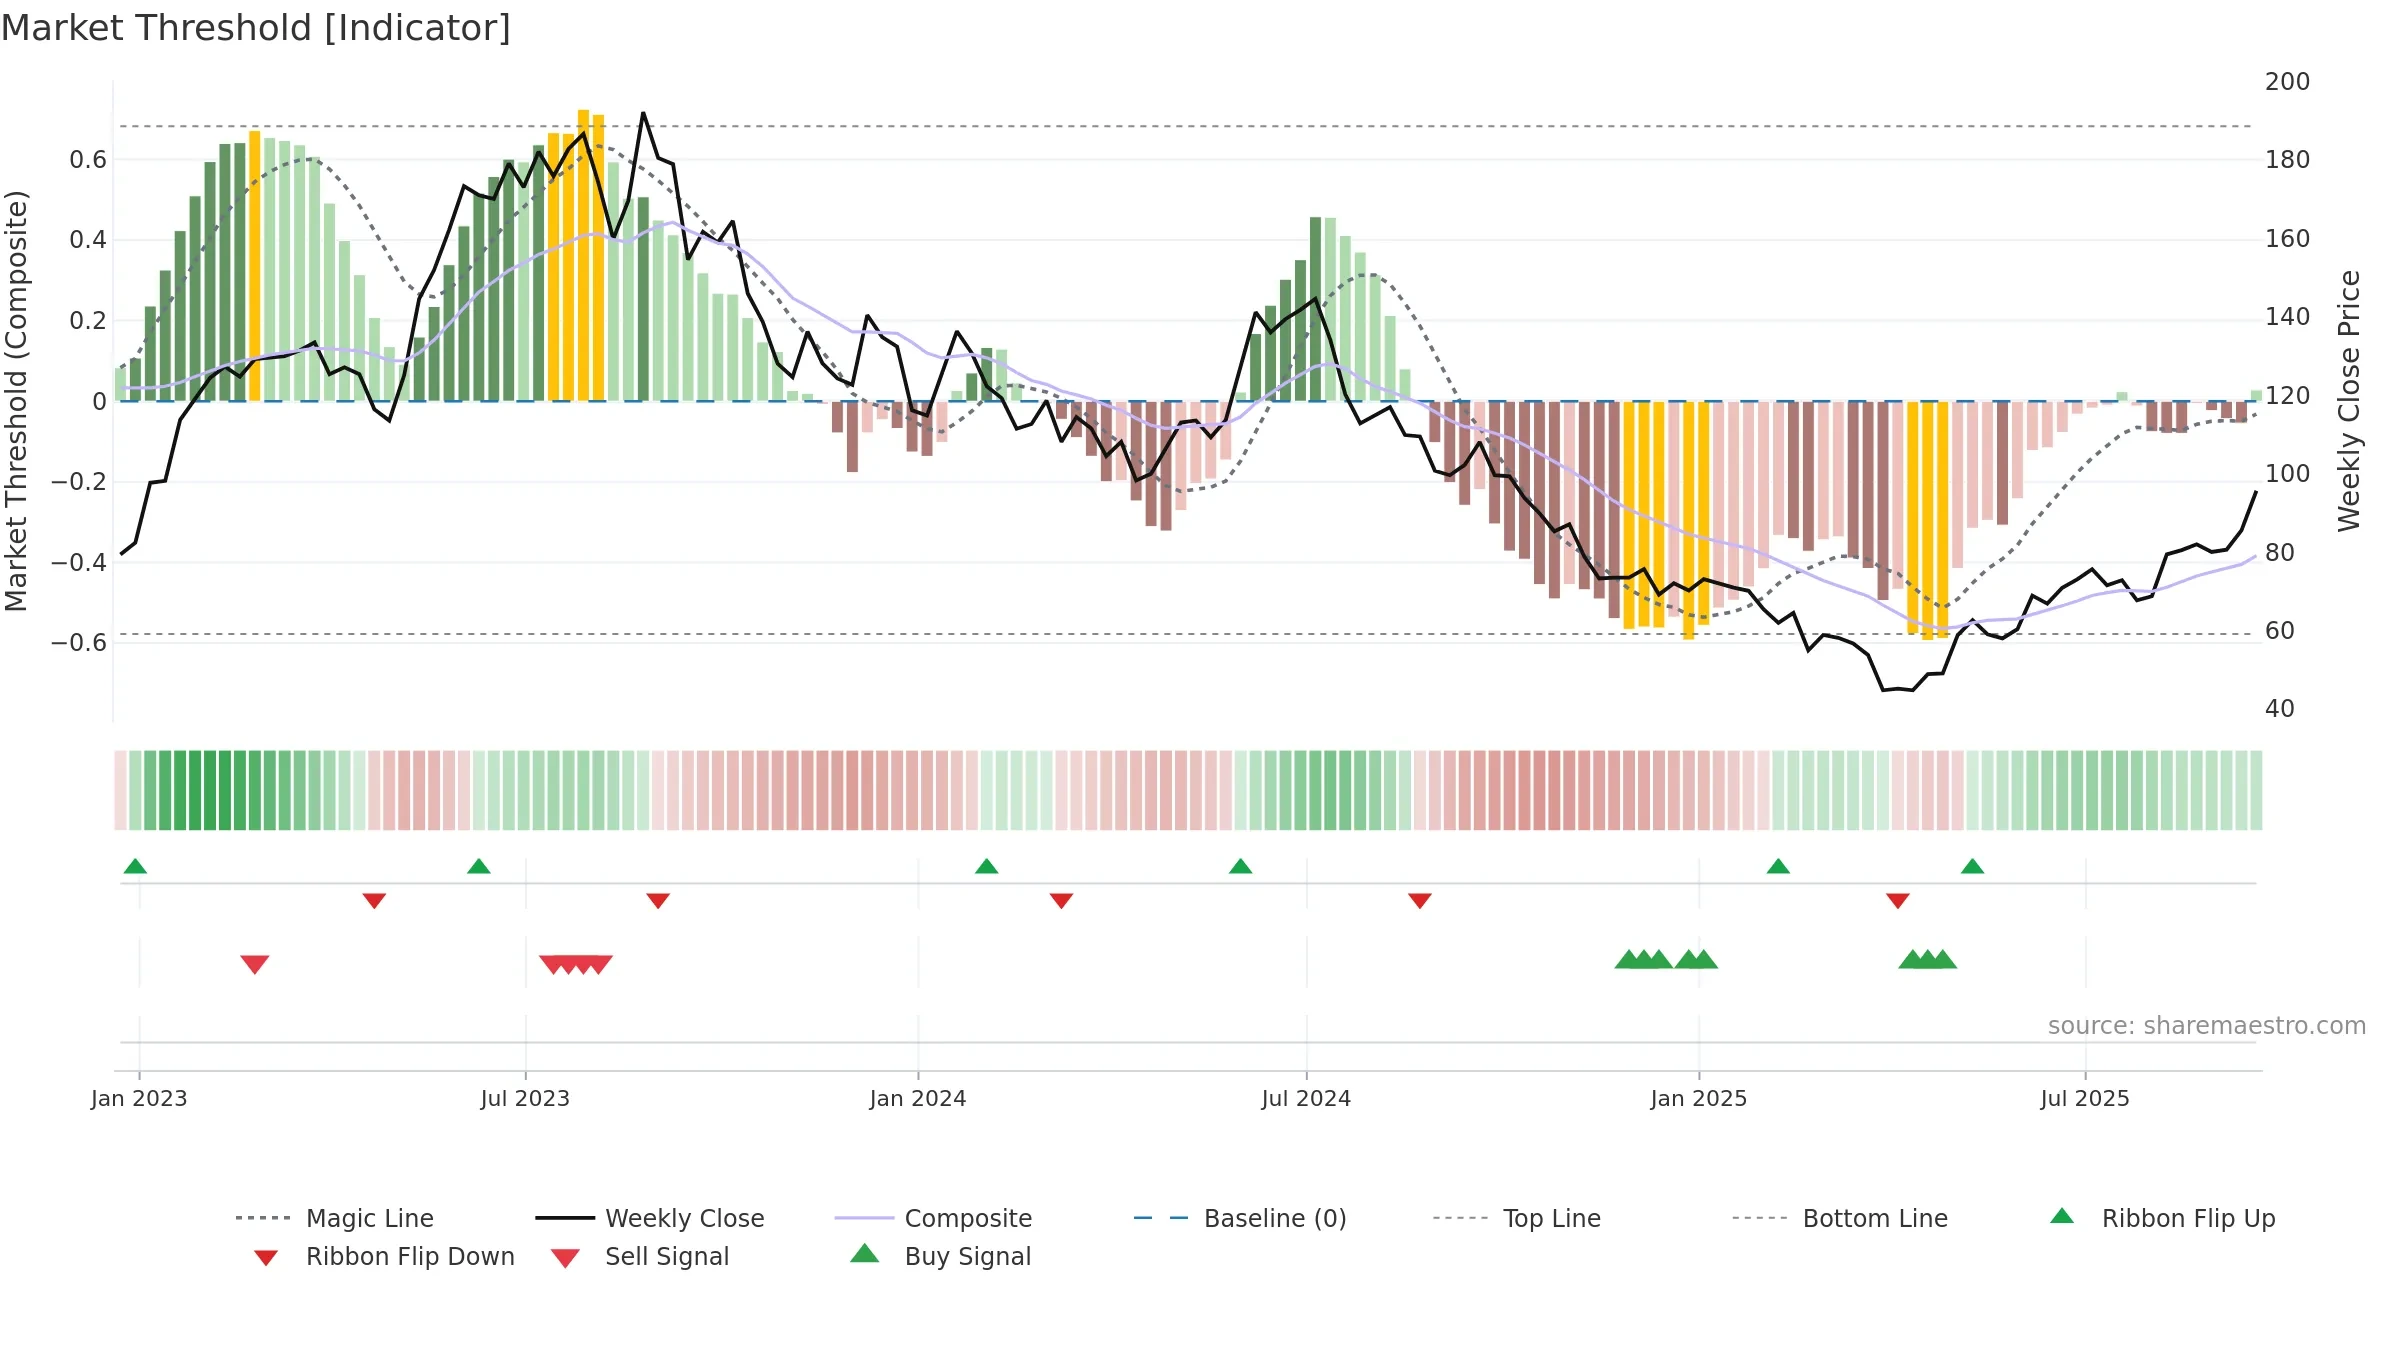The width and height of the screenshot is (2400, 1350).
Task: Click the Jul 2023 x-axis label
Action: point(525,1099)
